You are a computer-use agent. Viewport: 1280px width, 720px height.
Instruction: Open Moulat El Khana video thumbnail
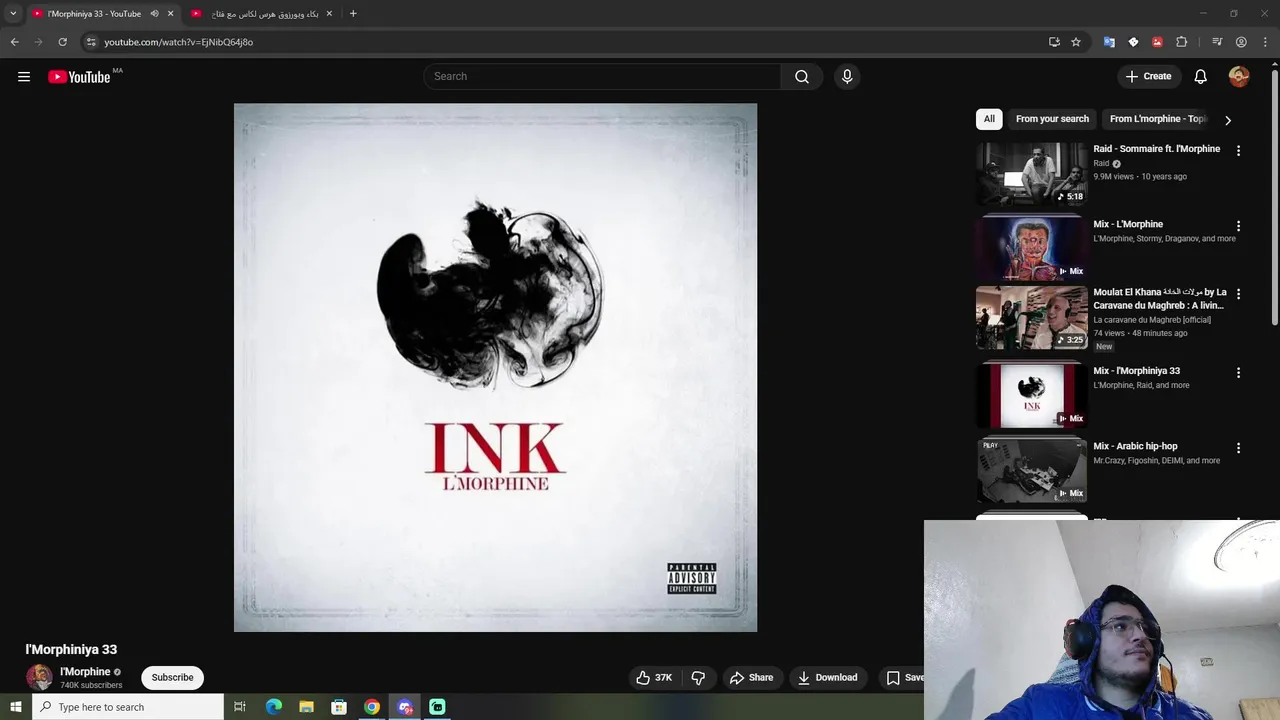point(1031,317)
